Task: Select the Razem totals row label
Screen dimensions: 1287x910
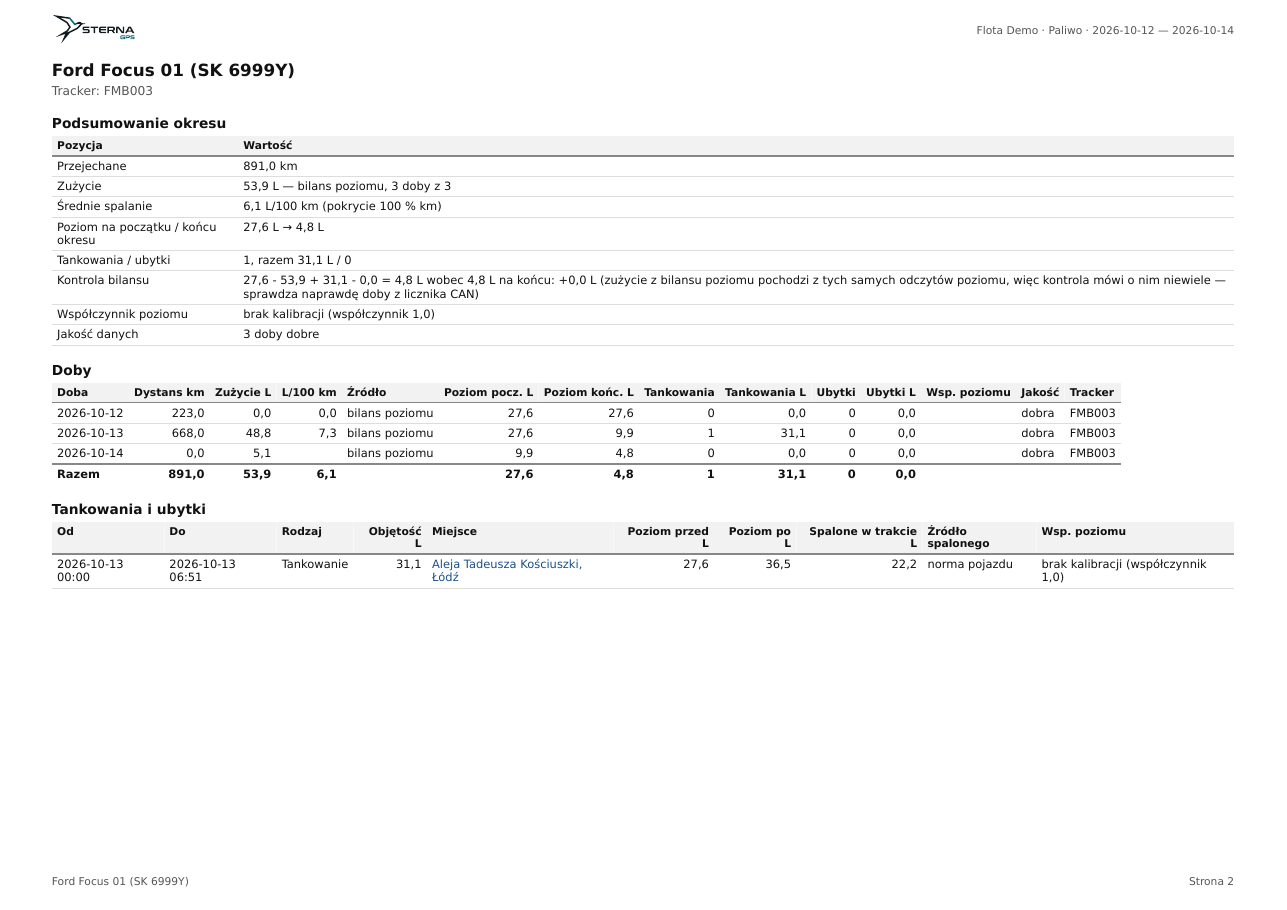Action: 78,474
